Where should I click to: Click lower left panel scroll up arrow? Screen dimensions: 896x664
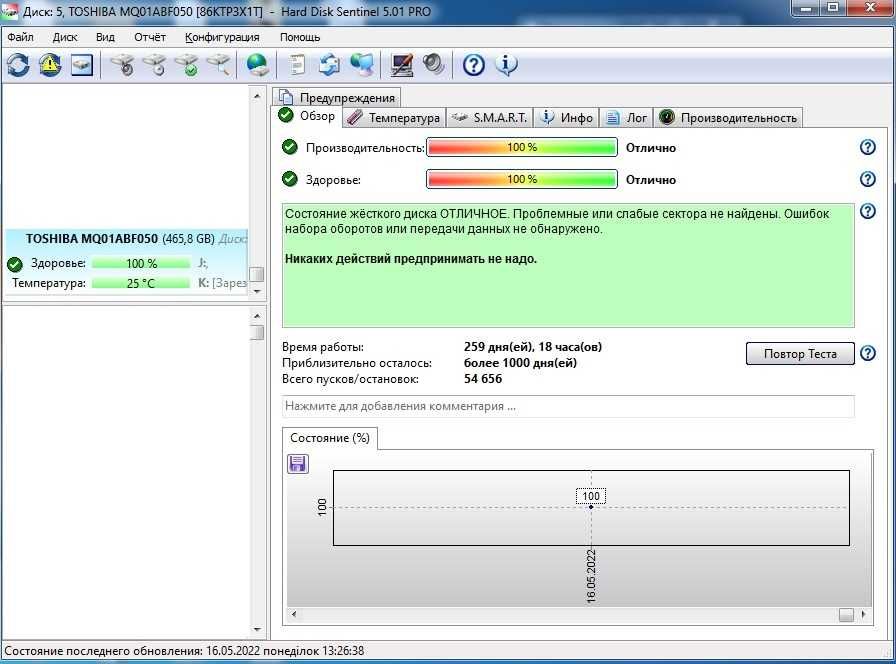257,316
